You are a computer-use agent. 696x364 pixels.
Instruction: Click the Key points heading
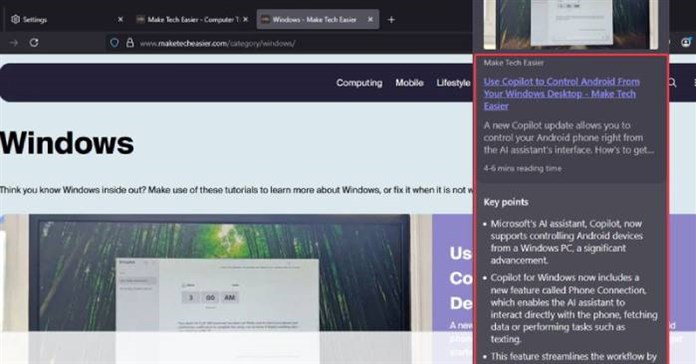tap(506, 202)
